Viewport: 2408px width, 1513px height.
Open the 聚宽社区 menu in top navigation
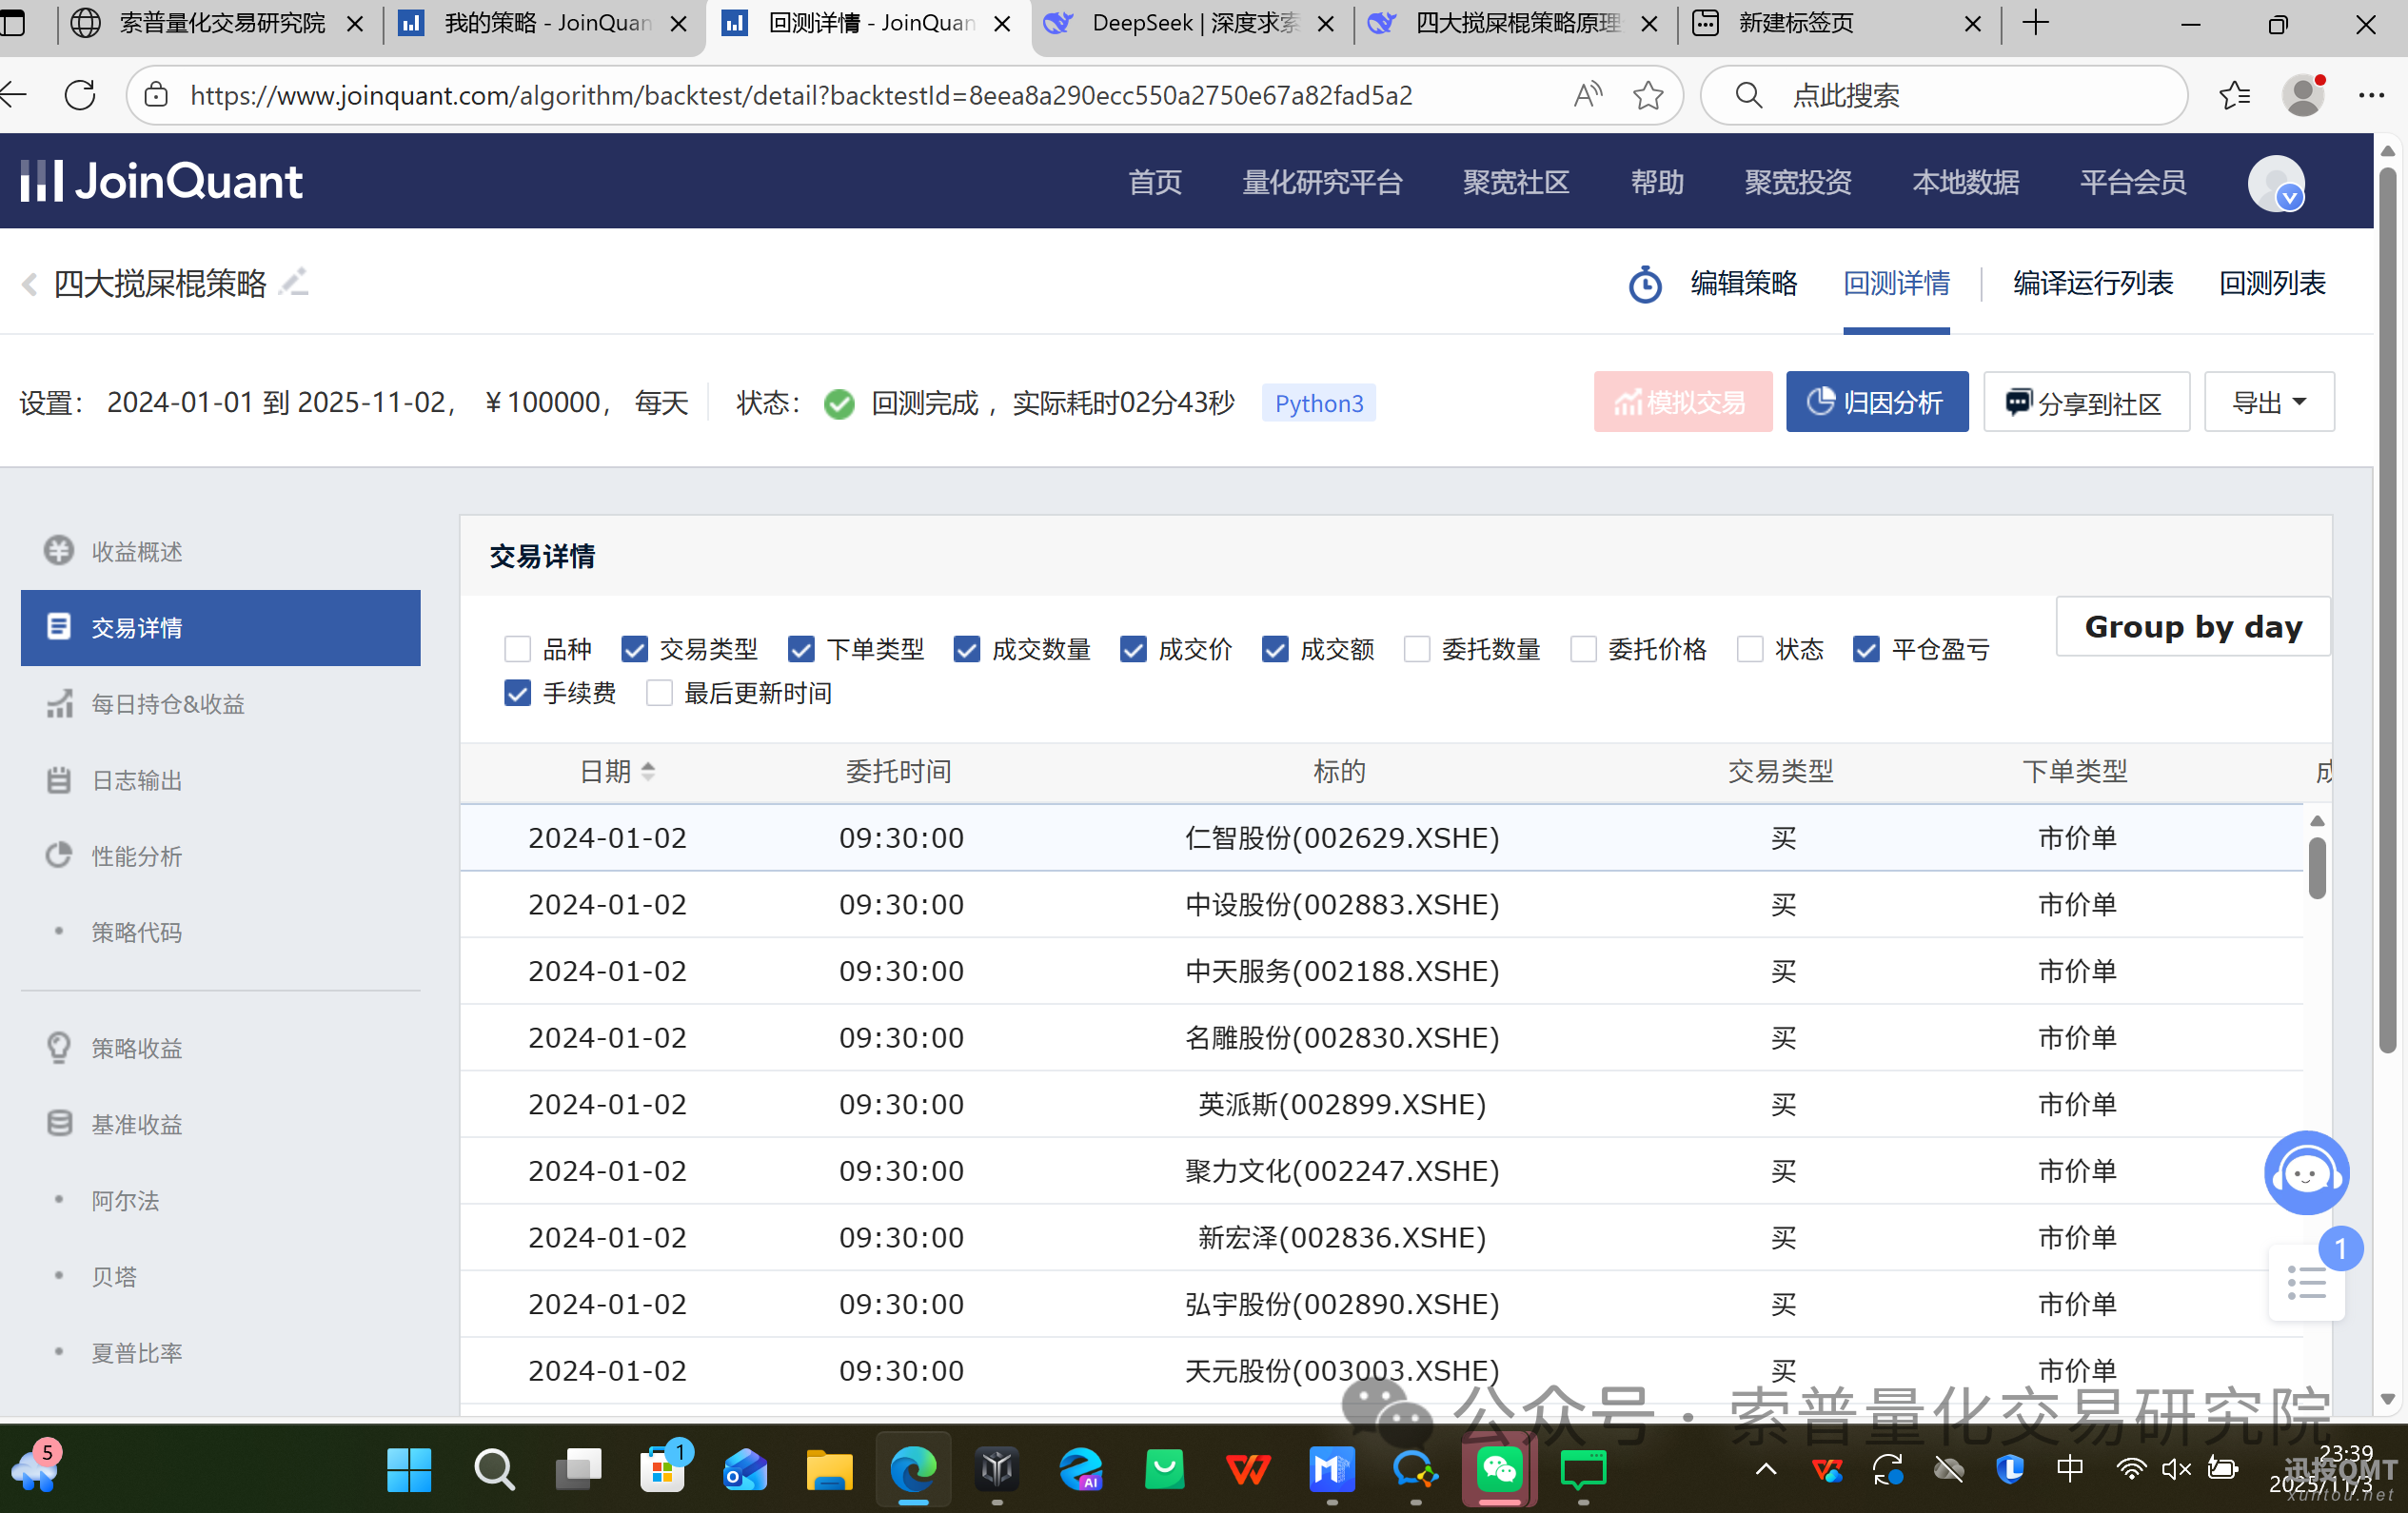pos(1515,182)
